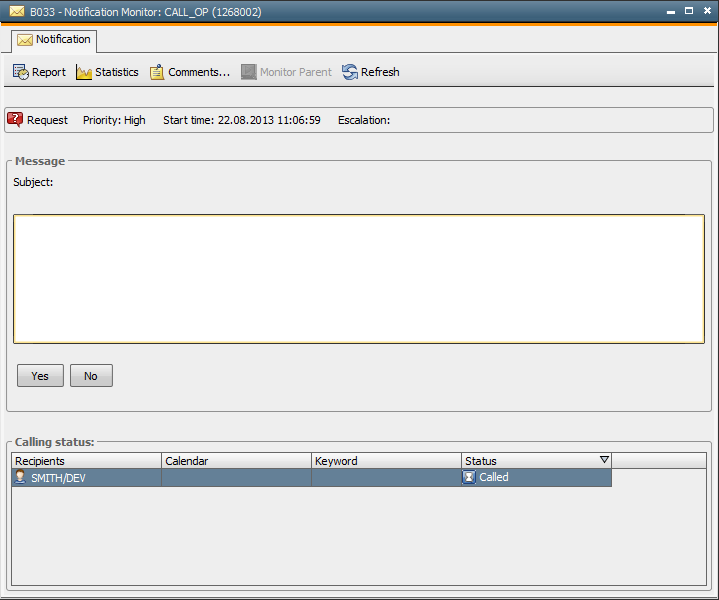
Task: Open the Report toolbar icon
Action: click(x=21, y=72)
